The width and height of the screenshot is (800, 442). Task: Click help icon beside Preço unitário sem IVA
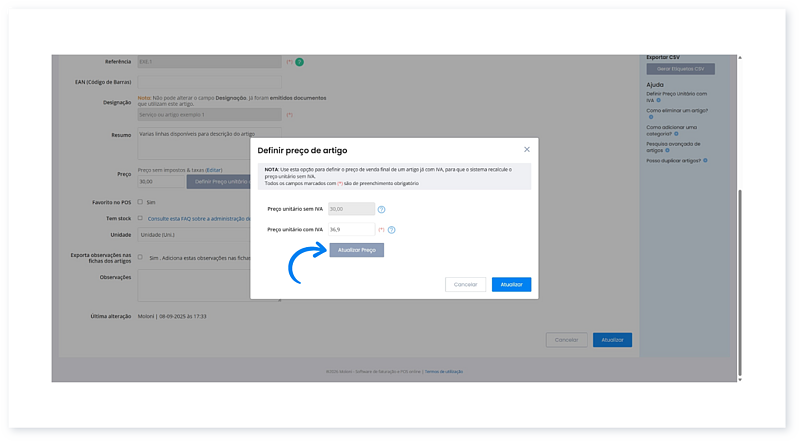click(x=382, y=209)
